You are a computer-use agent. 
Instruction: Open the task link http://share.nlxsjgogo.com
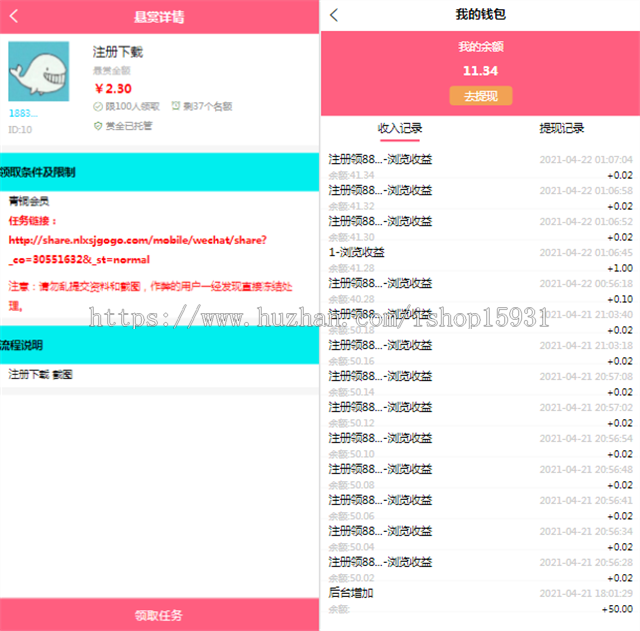138,249
